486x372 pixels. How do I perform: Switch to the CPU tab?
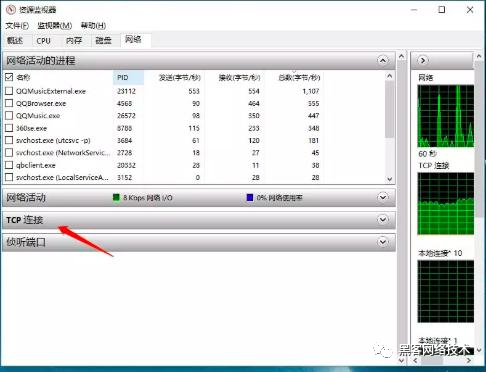(43, 41)
